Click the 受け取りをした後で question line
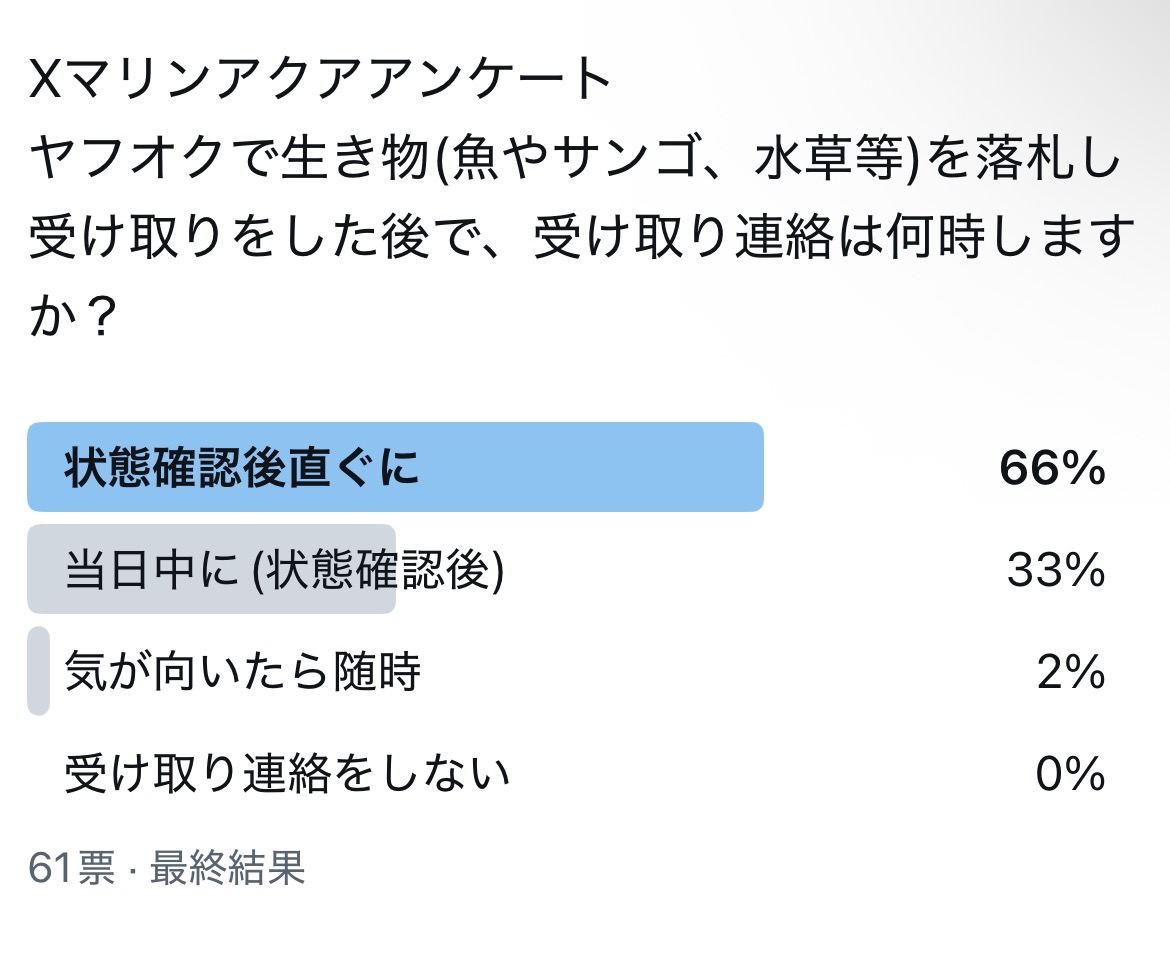This screenshot has width=1170, height=956. tap(581, 238)
